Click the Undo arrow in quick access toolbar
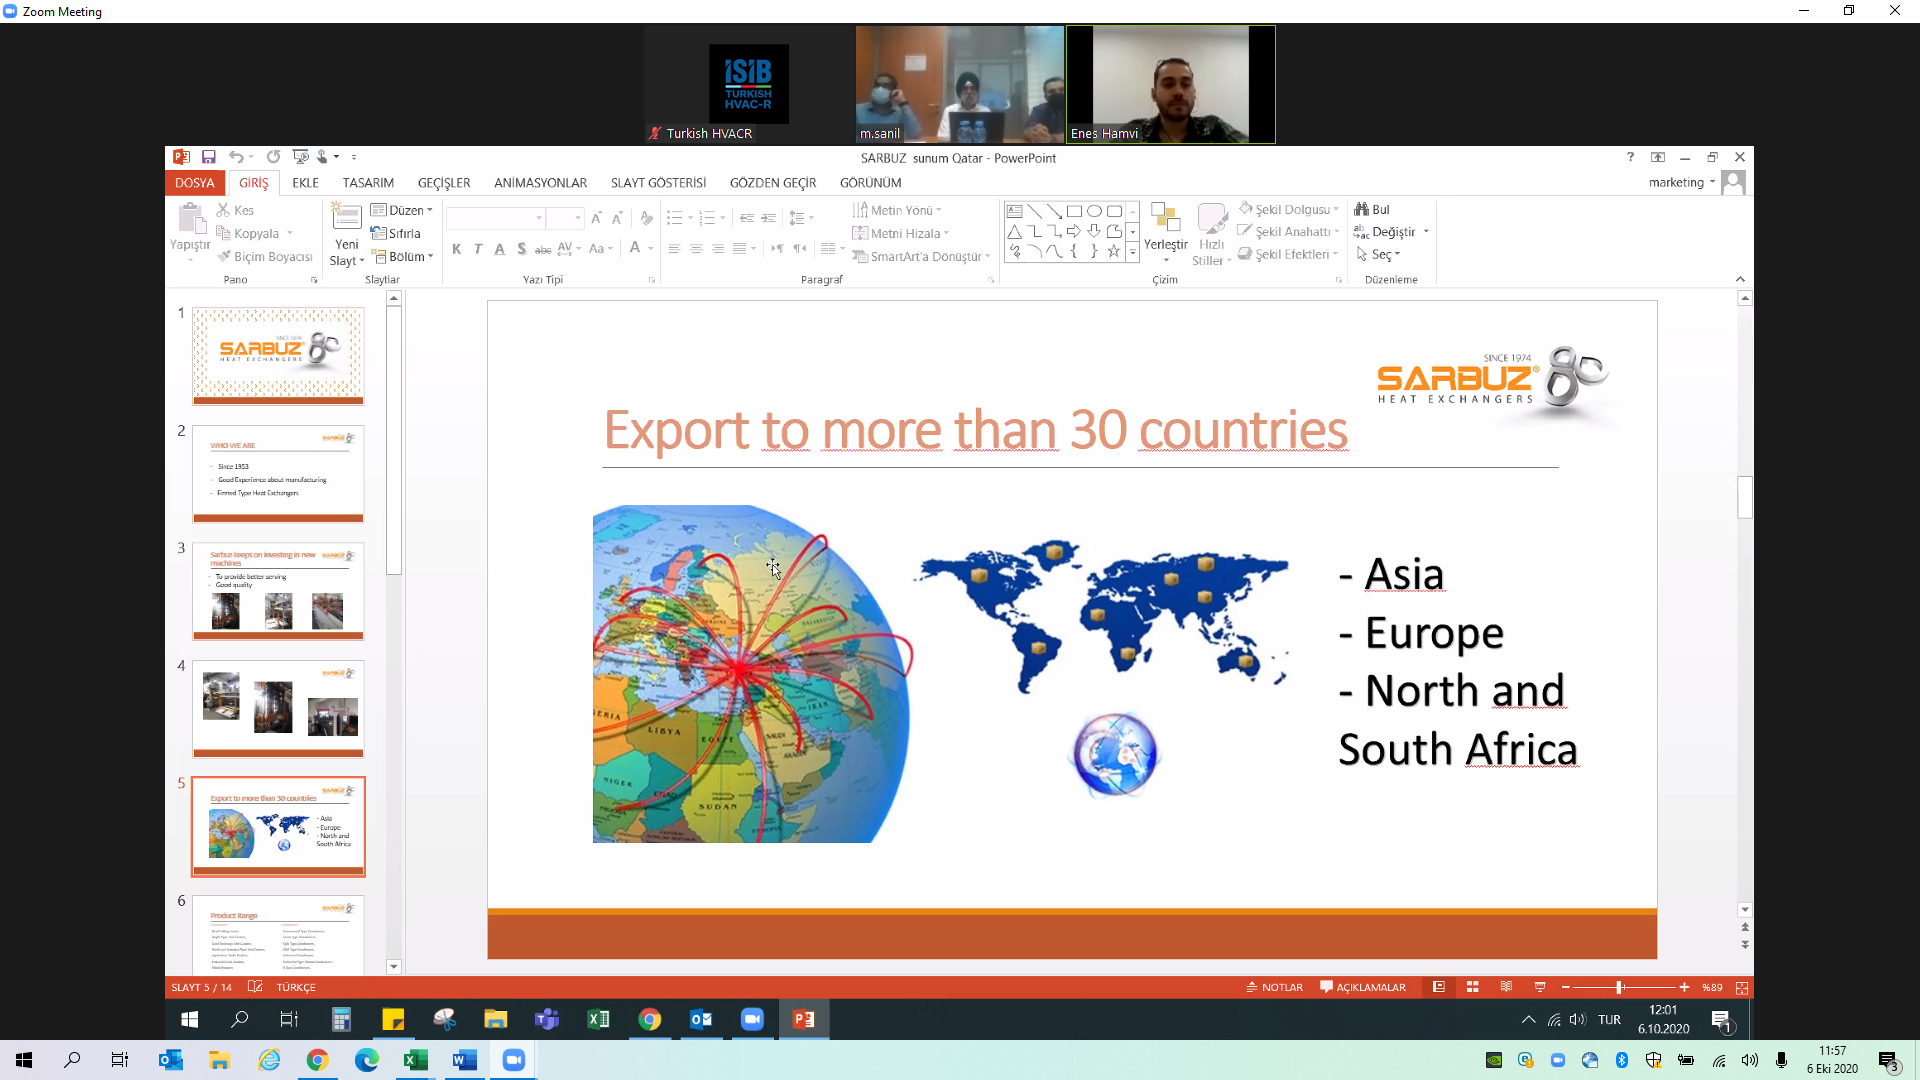The width and height of the screenshot is (1920, 1080). coord(236,157)
